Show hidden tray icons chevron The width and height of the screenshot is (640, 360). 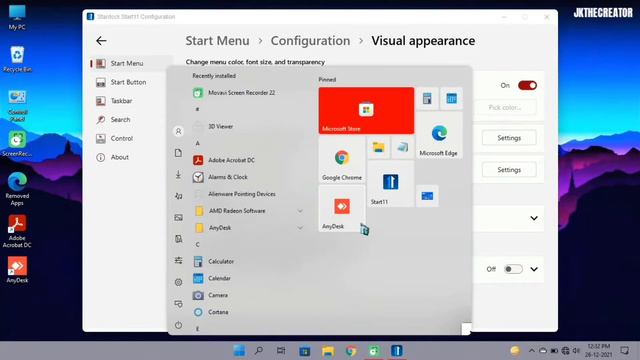pos(531,351)
